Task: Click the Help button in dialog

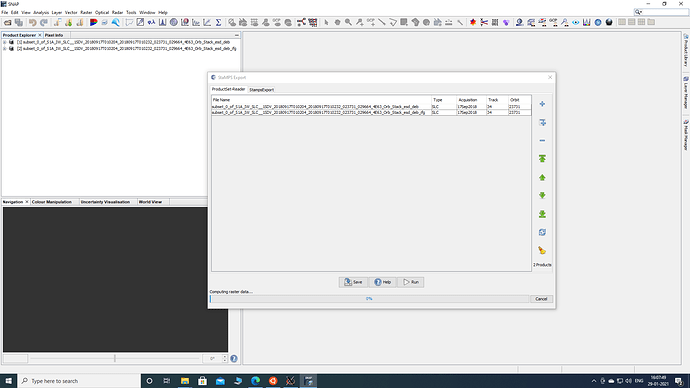Action: tap(382, 282)
